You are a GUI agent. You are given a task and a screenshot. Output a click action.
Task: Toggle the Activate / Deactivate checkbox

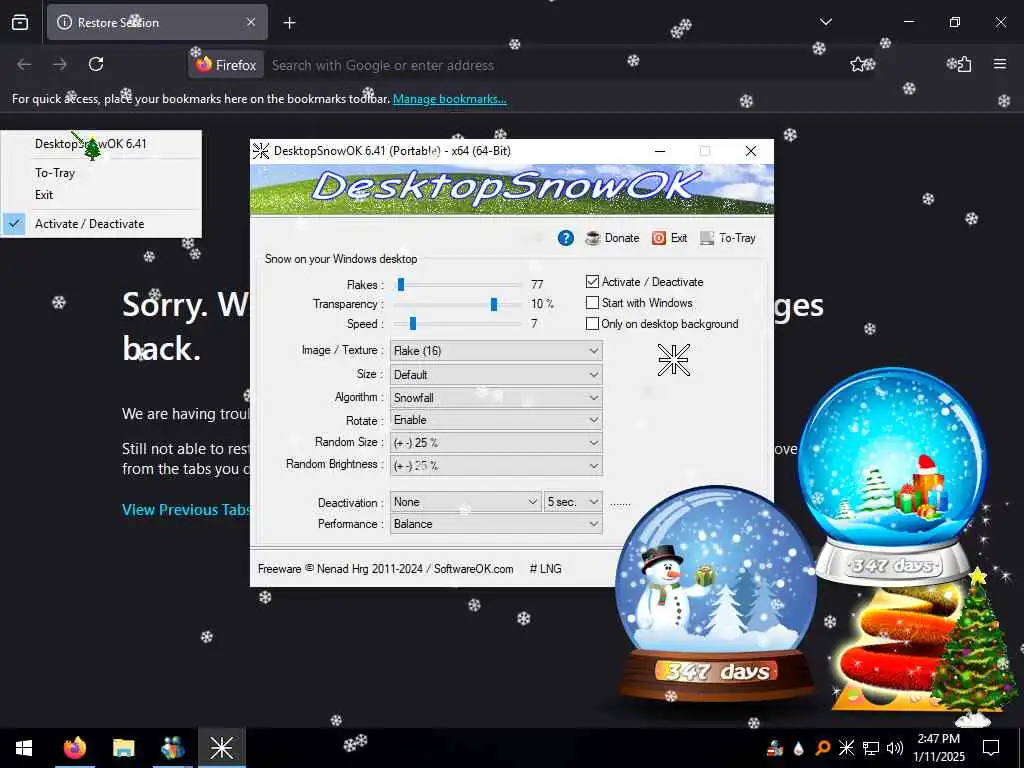[592, 281]
